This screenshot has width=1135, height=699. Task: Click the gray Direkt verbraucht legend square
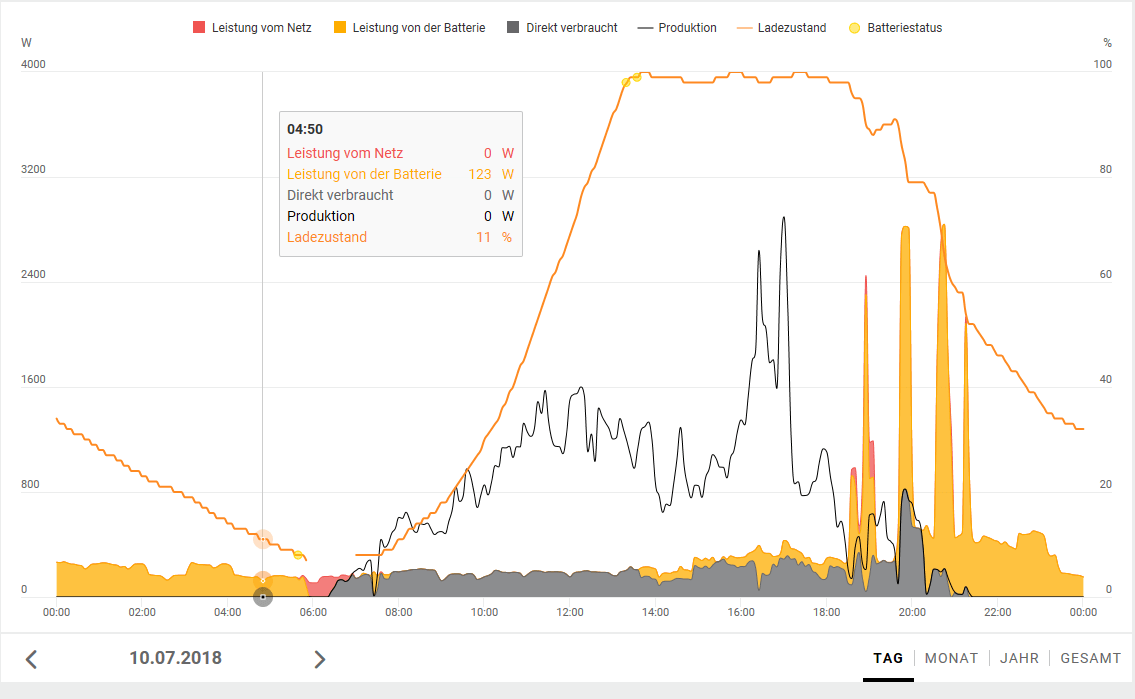(x=513, y=28)
